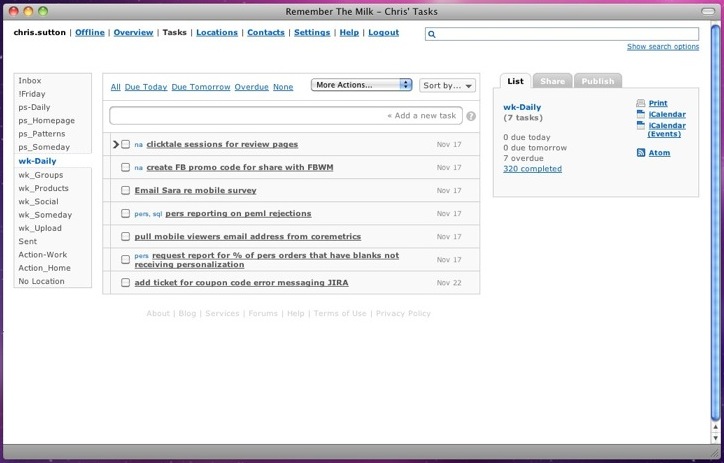Select tasks Due Today
This screenshot has width=724, height=463.
[x=146, y=87]
